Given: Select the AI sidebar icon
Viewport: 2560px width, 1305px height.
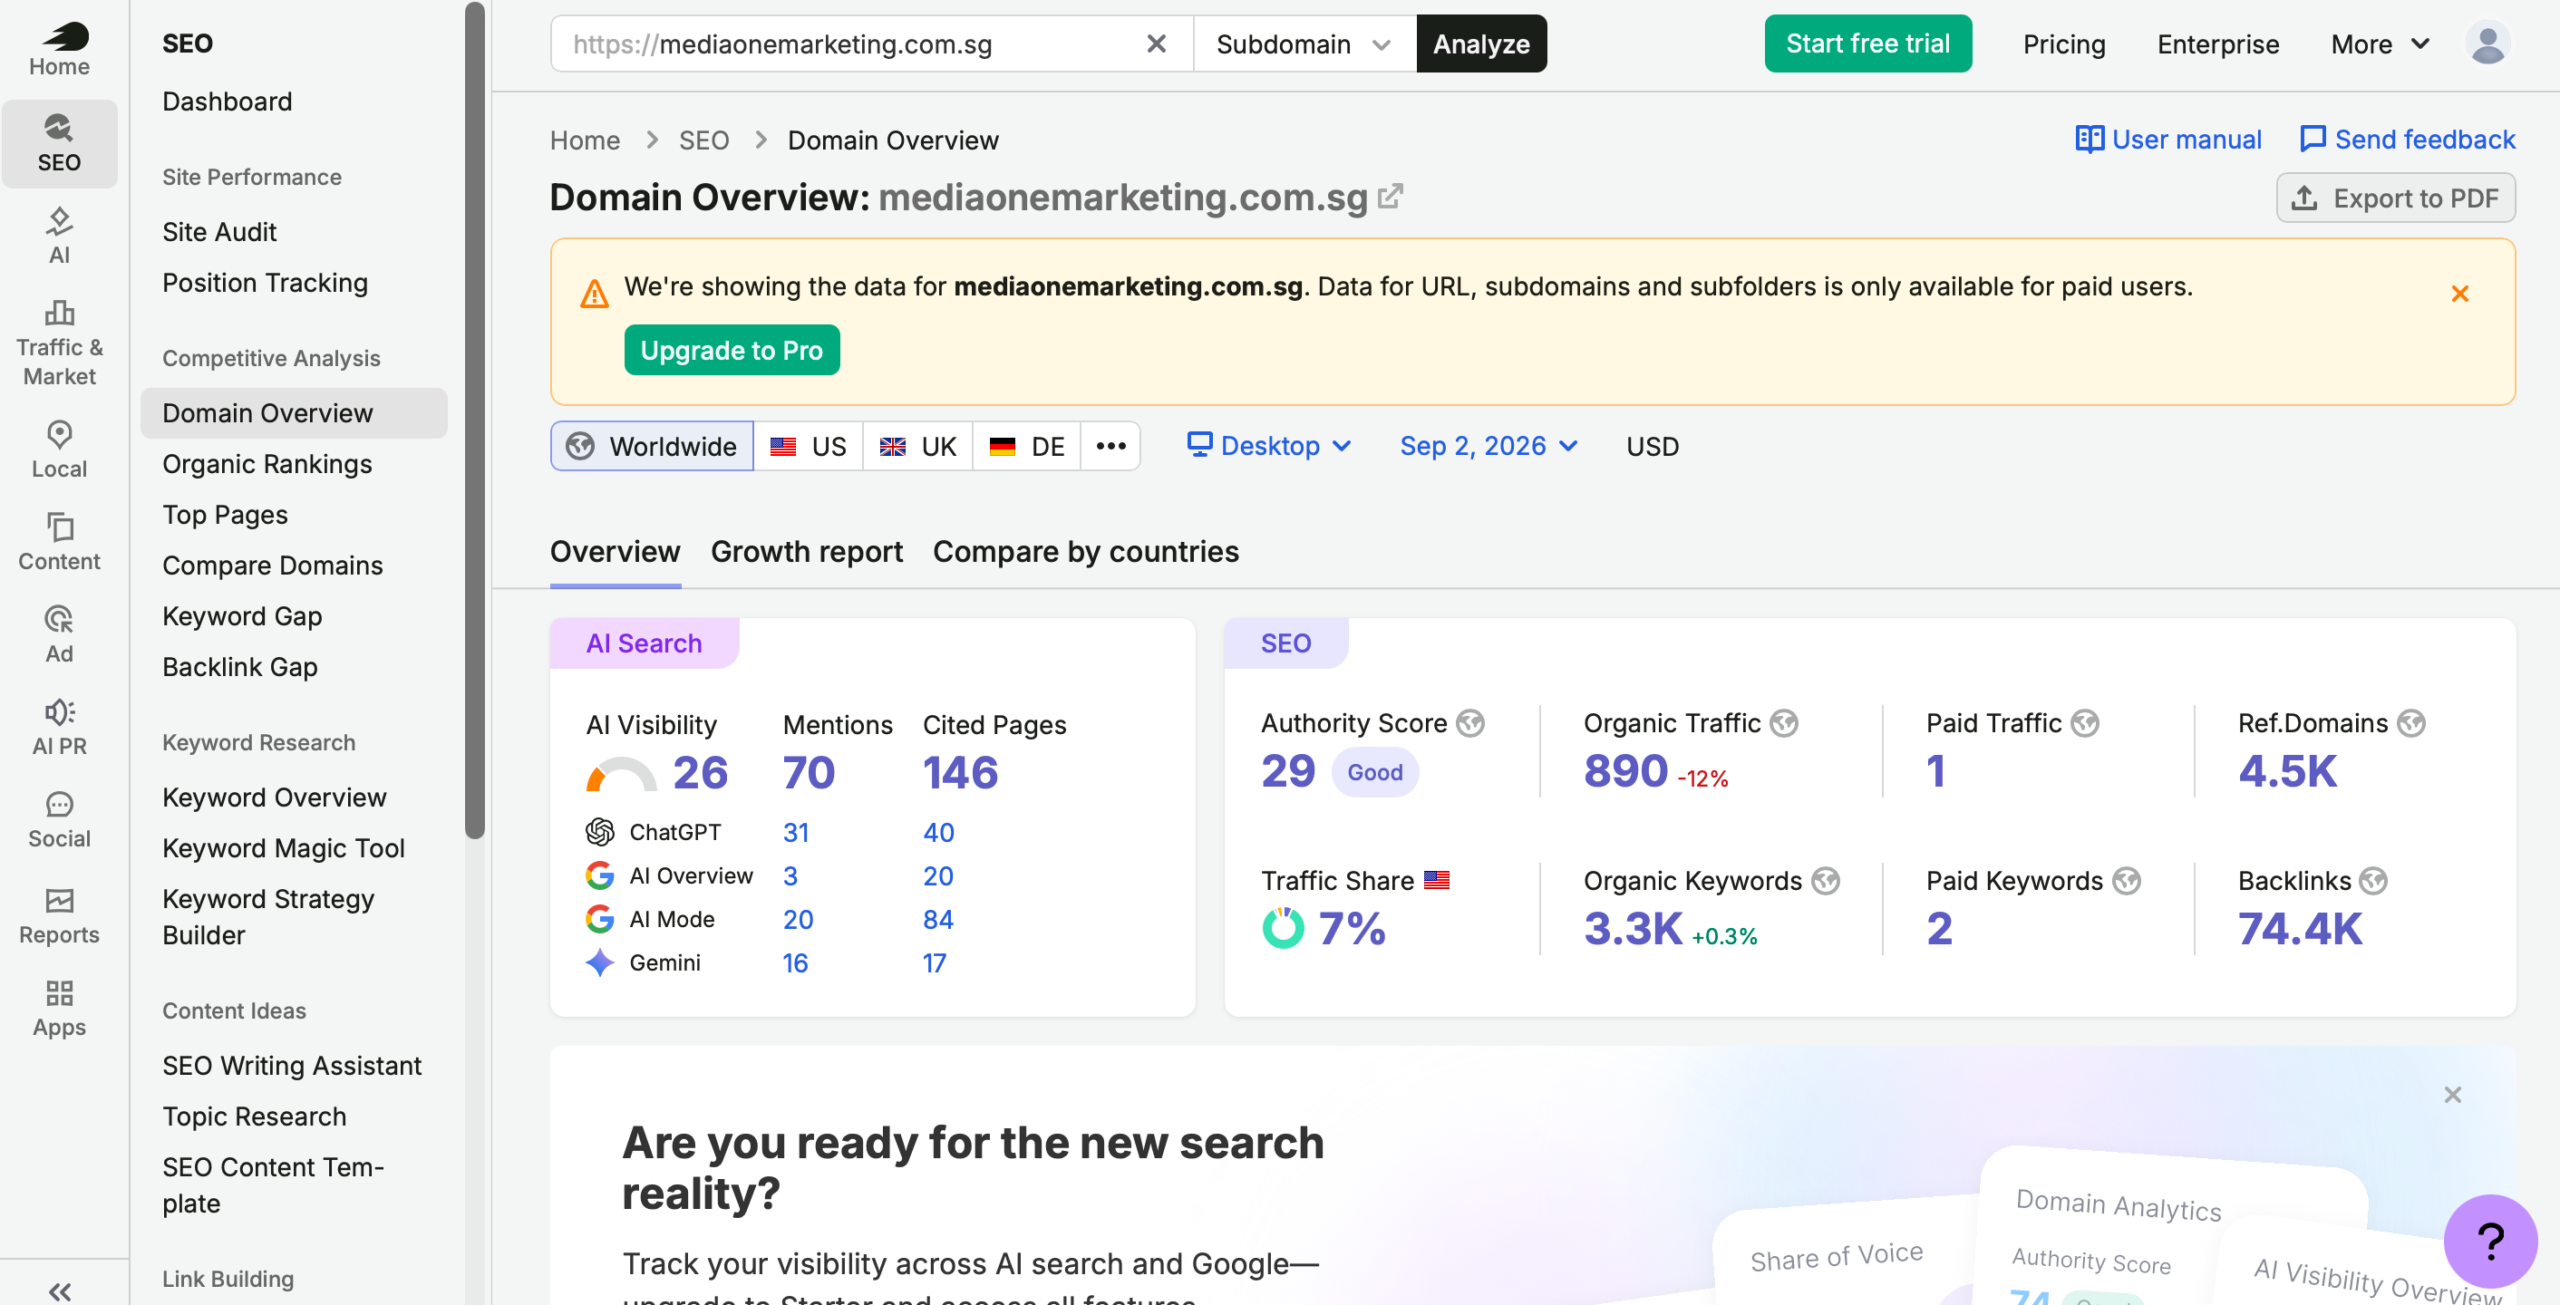Looking at the screenshot, I should point(59,236).
